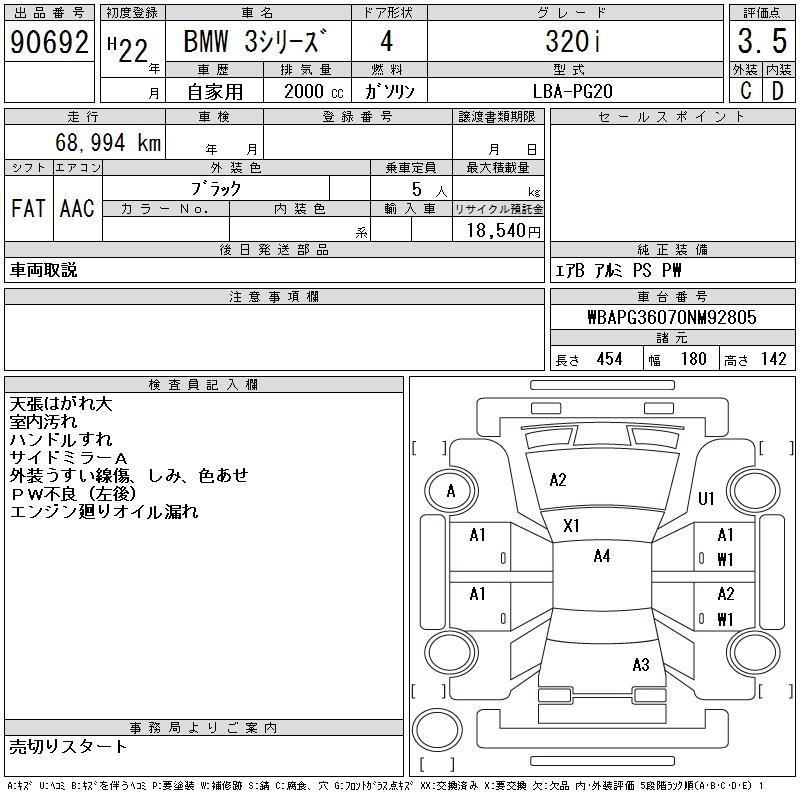The height and width of the screenshot is (800, 800).
Task: Click the U1 dent mark on the car diagram
Action: (706, 498)
